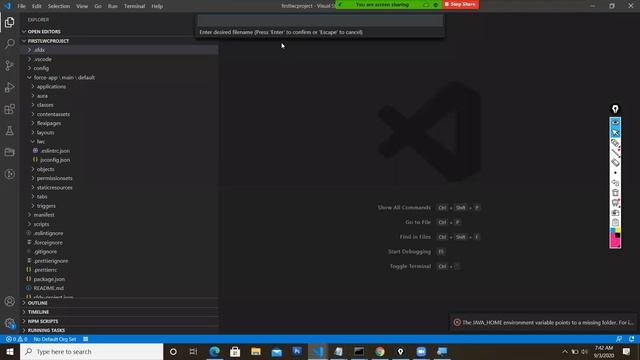Open Chrome from the Windows taskbar
Image resolution: width=640 pixels, height=360 pixels.
(380, 351)
